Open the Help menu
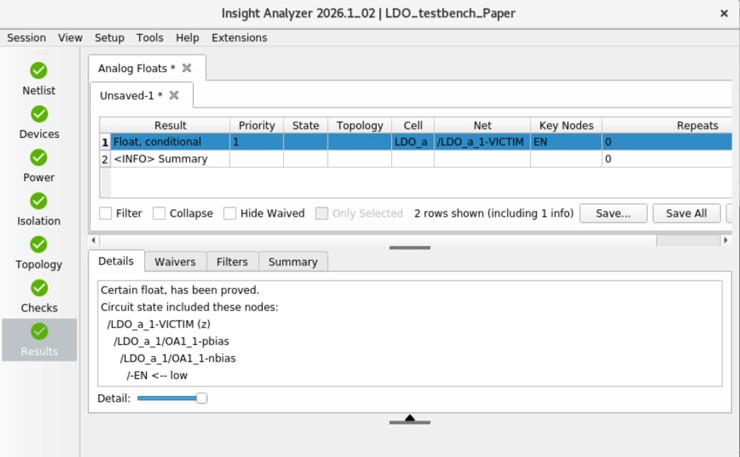This screenshot has width=740, height=457. pos(187,38)
